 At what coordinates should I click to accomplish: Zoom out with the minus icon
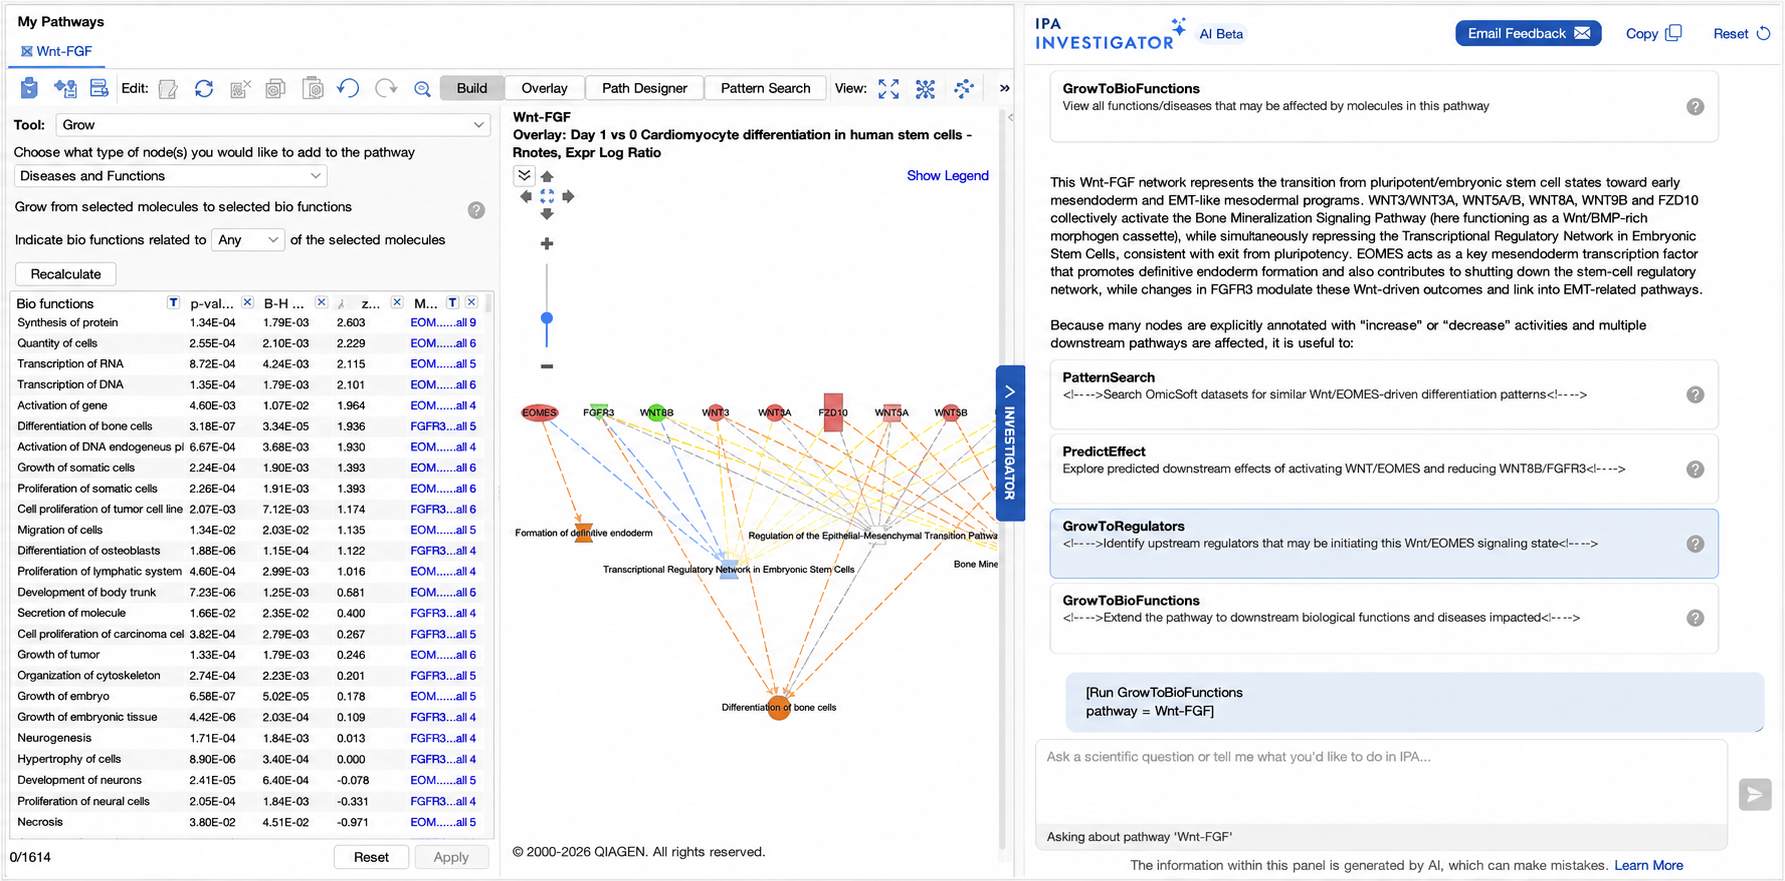click(x=547, y=366)
